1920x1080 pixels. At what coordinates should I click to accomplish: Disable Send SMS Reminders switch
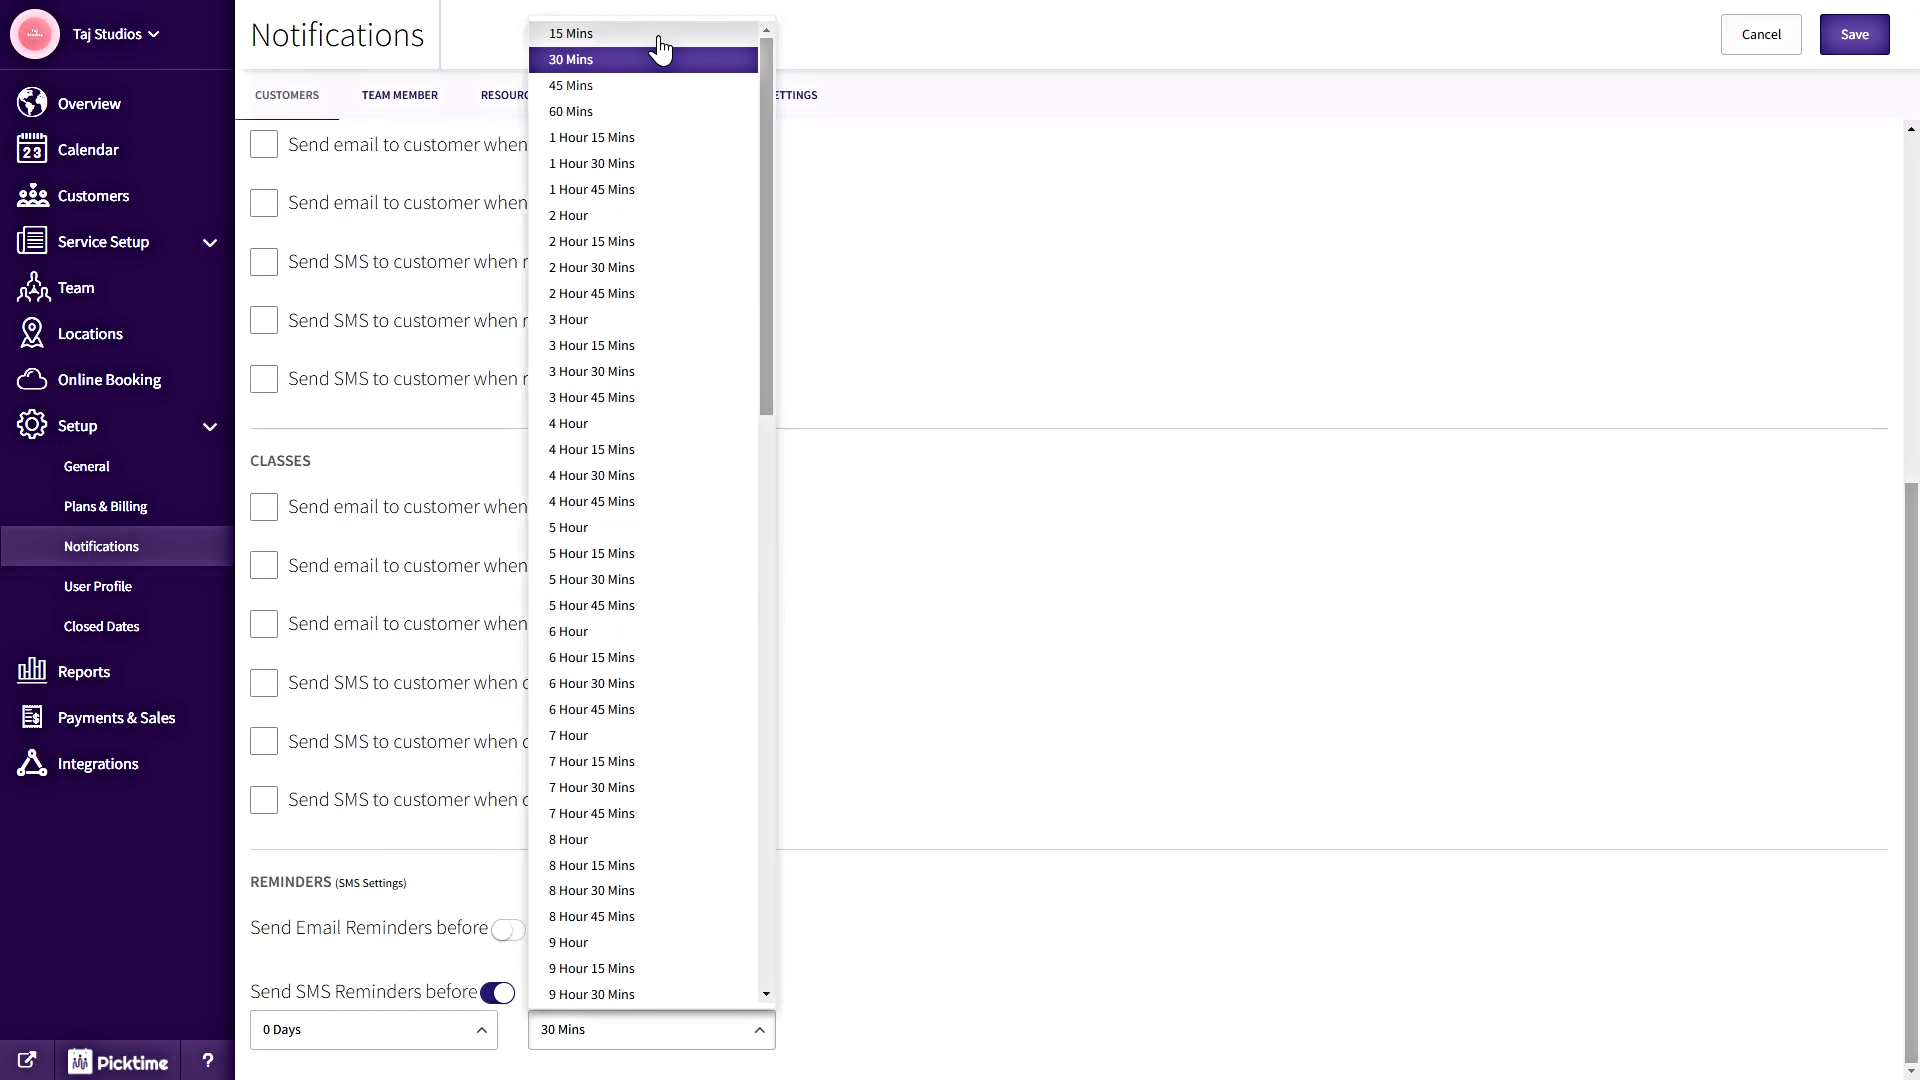[x=497, y=993]
